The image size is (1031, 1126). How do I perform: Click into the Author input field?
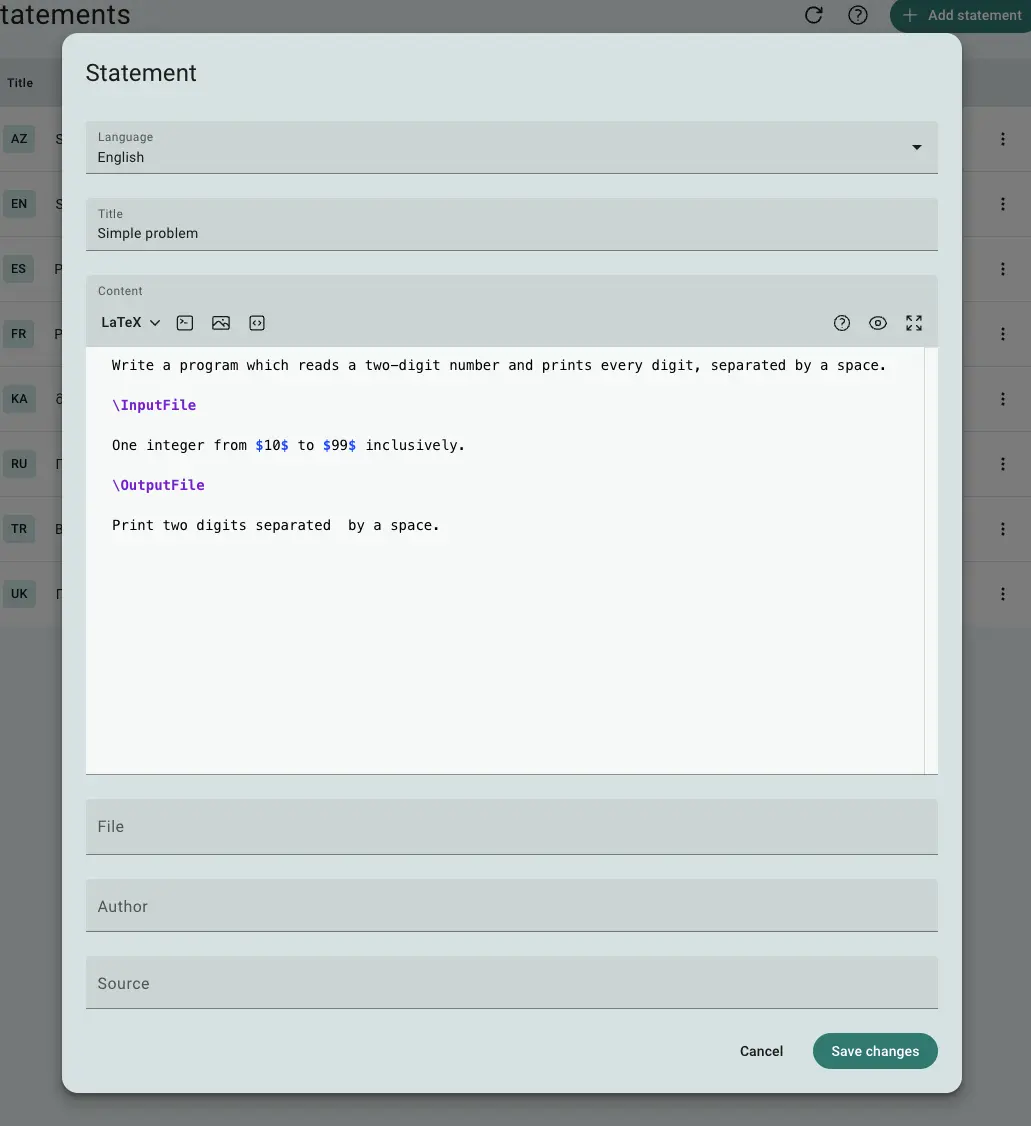pos(511,906)
